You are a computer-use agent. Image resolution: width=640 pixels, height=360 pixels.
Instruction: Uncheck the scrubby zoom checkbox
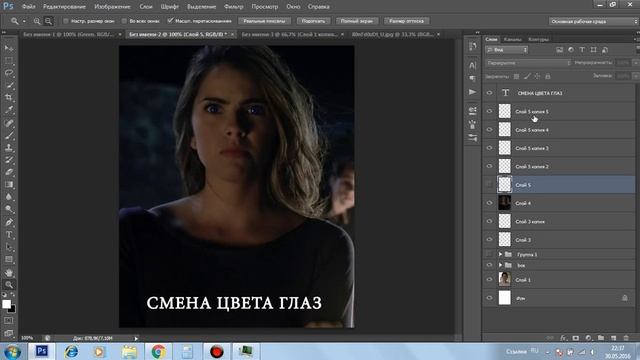pos(170,21)
